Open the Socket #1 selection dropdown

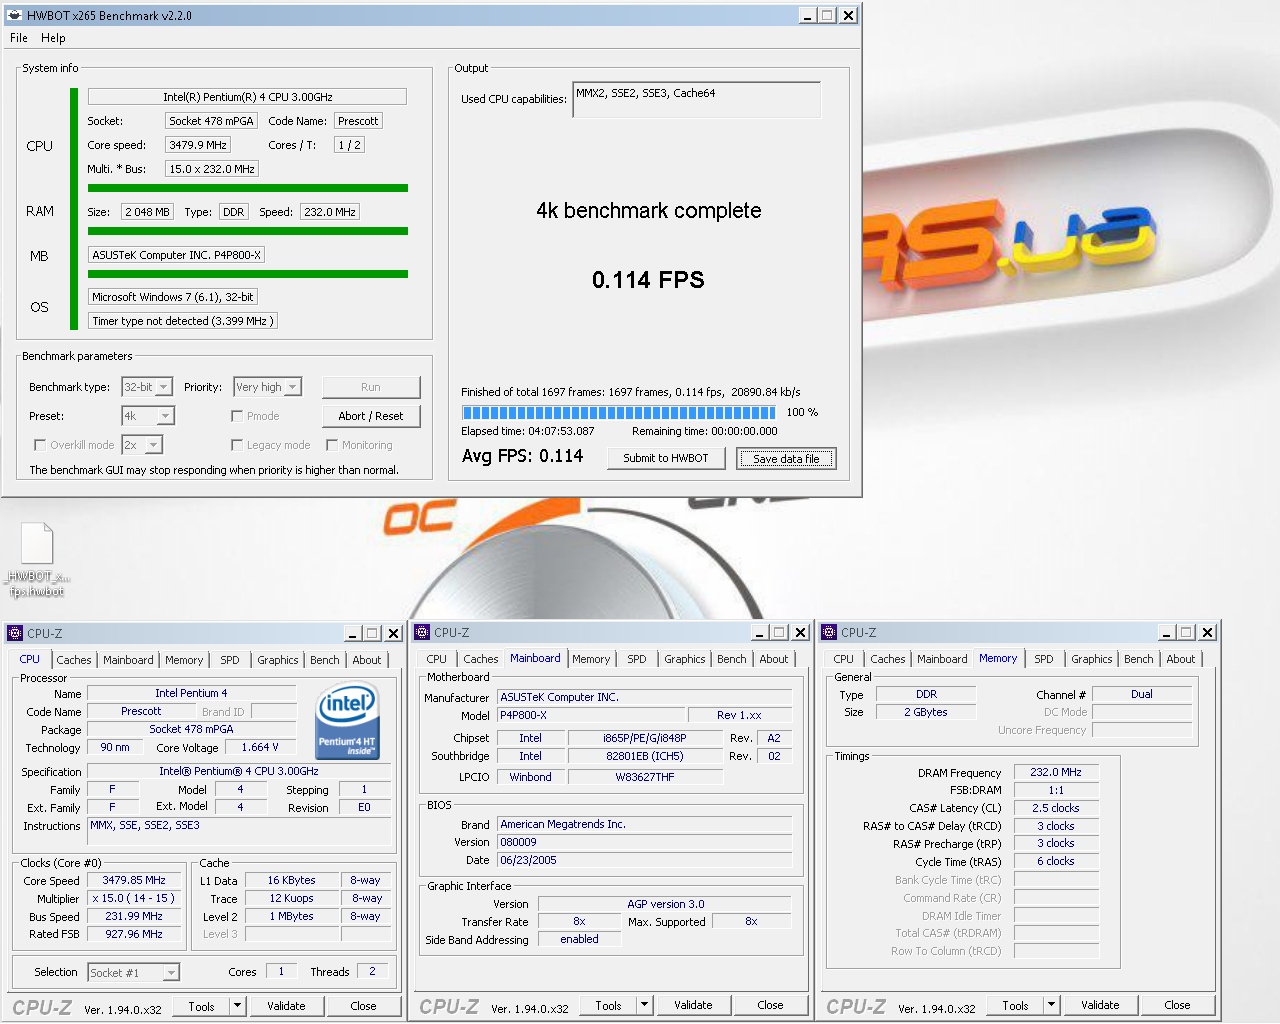(134, 972)
